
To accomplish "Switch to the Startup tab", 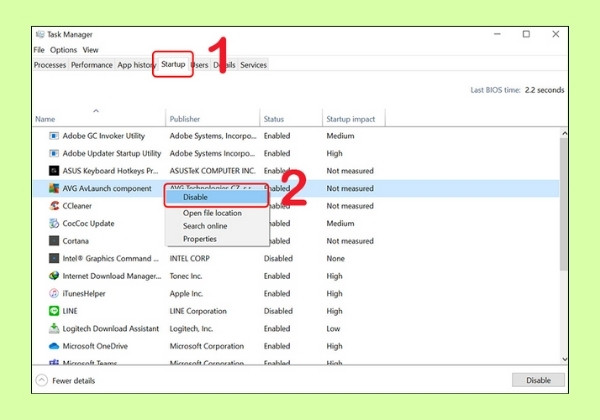I will (173, 64).
